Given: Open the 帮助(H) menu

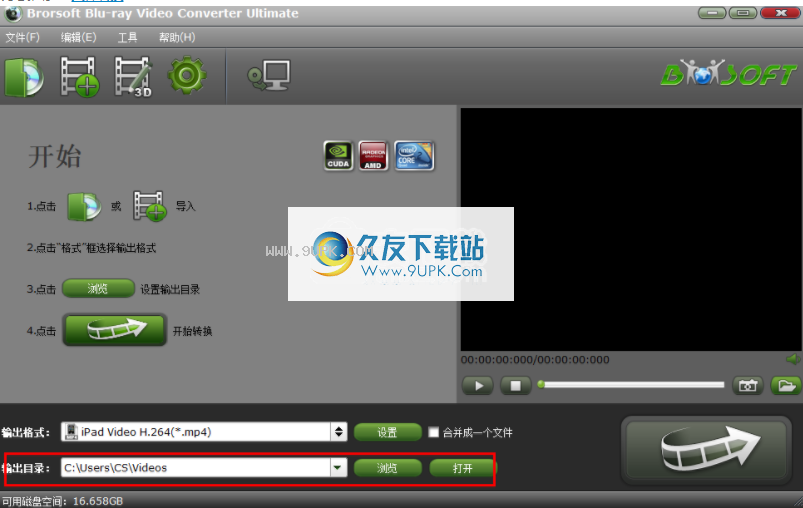Looking at the screenshot, I should point(177,37).
